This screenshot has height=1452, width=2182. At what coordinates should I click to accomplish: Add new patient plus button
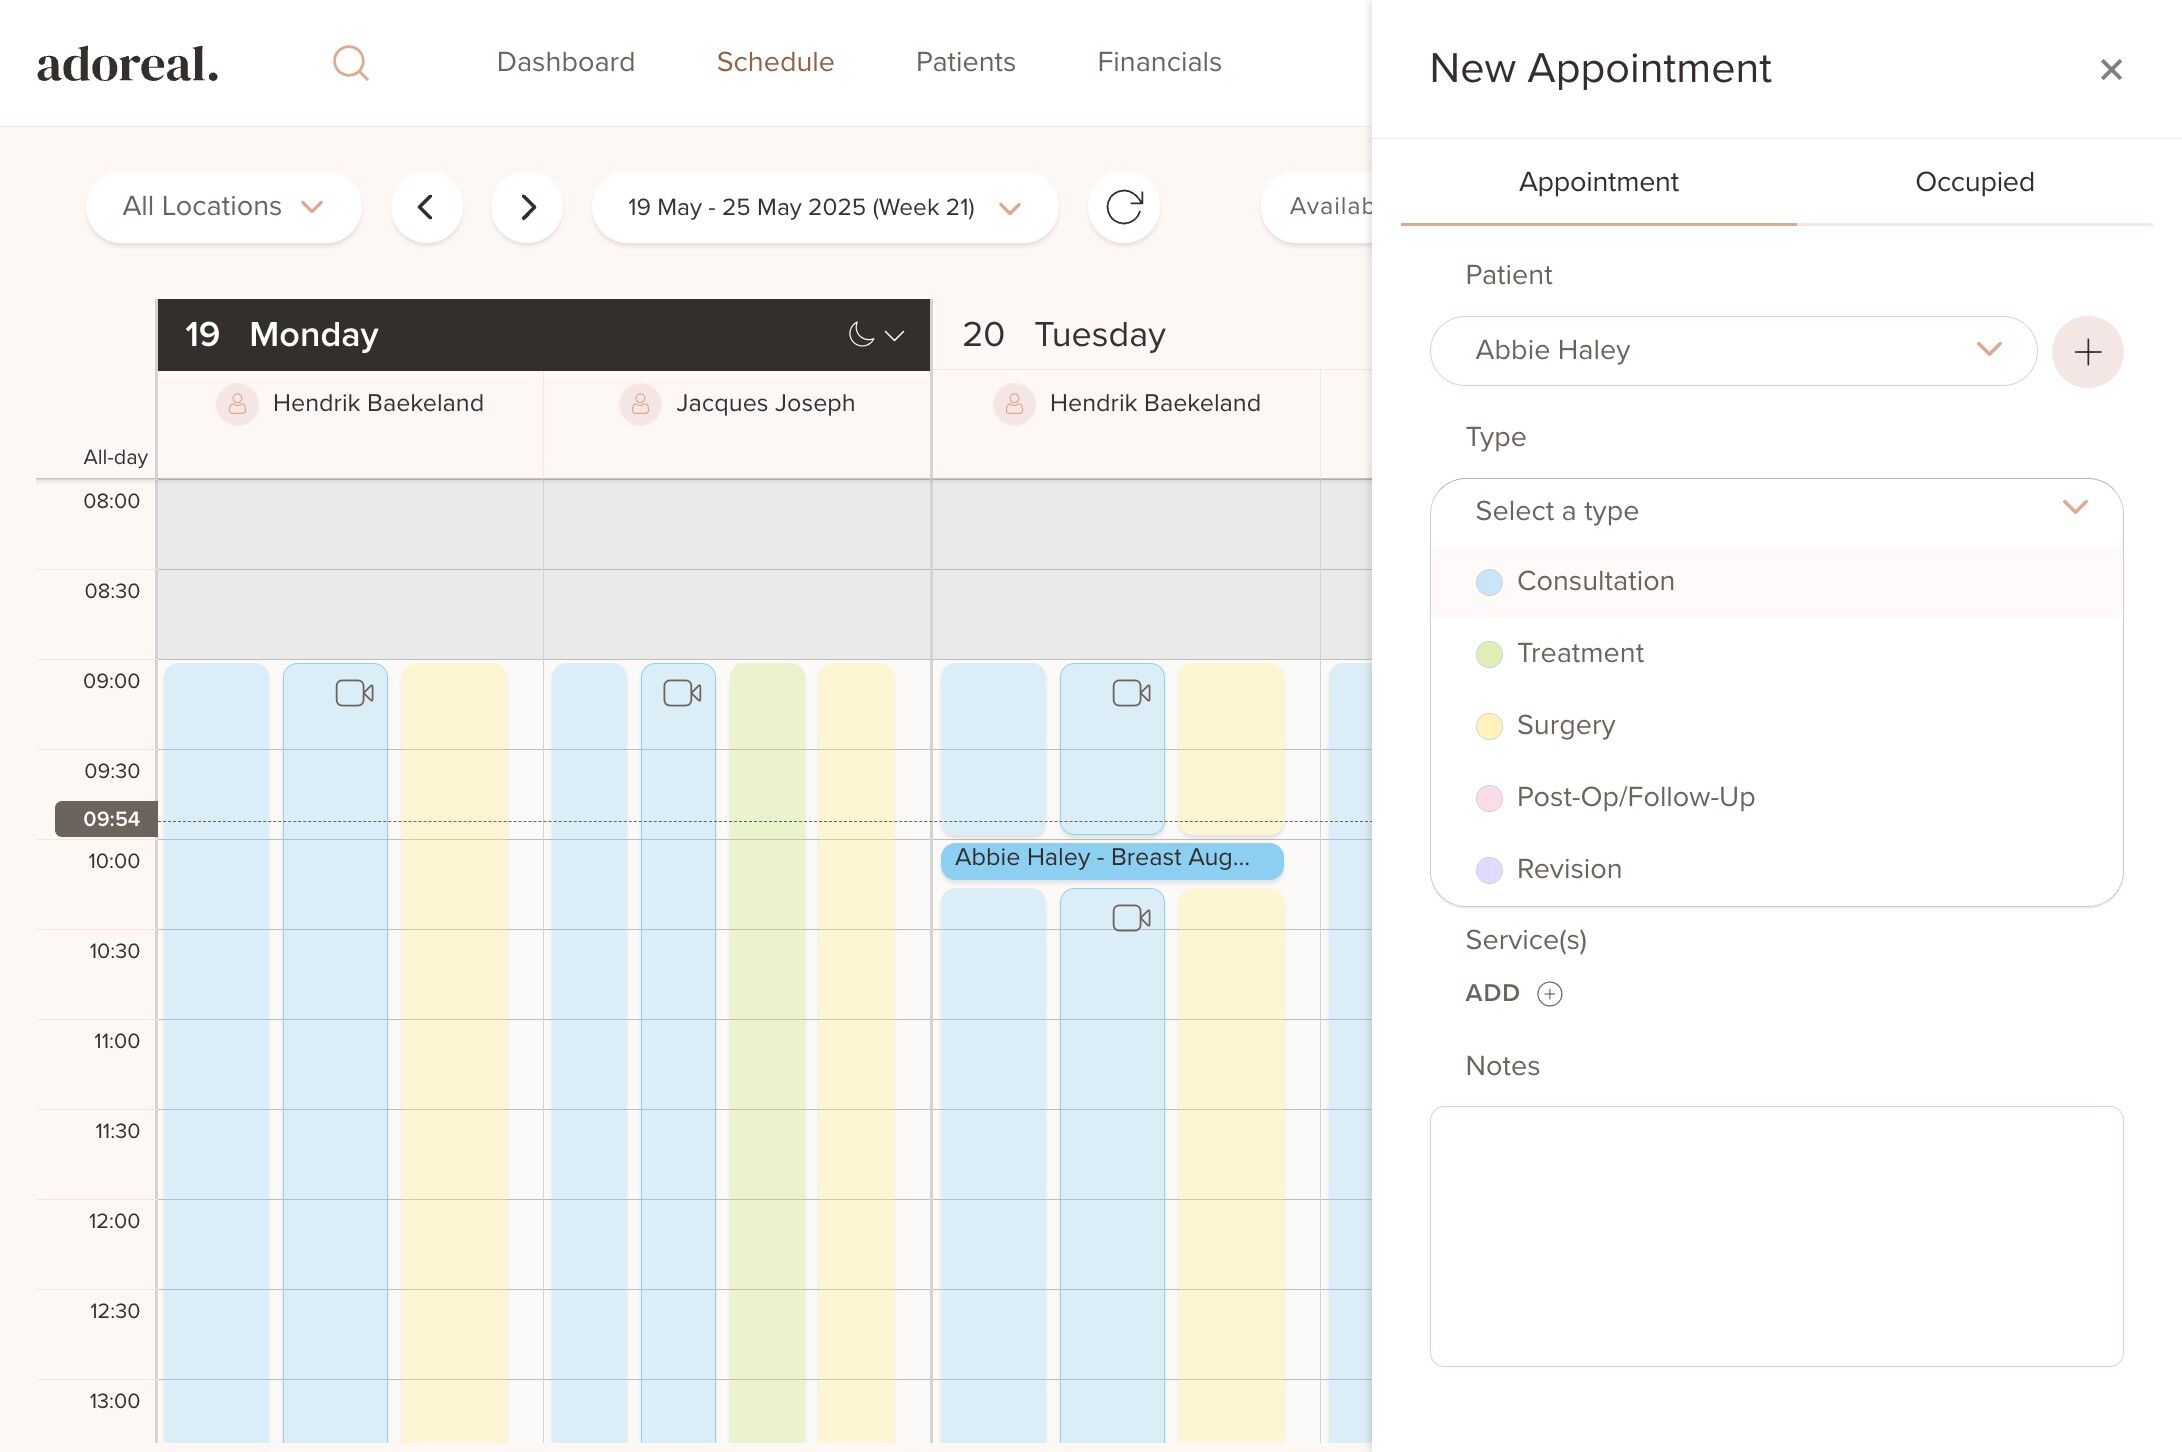click(x=2087, y=352)
